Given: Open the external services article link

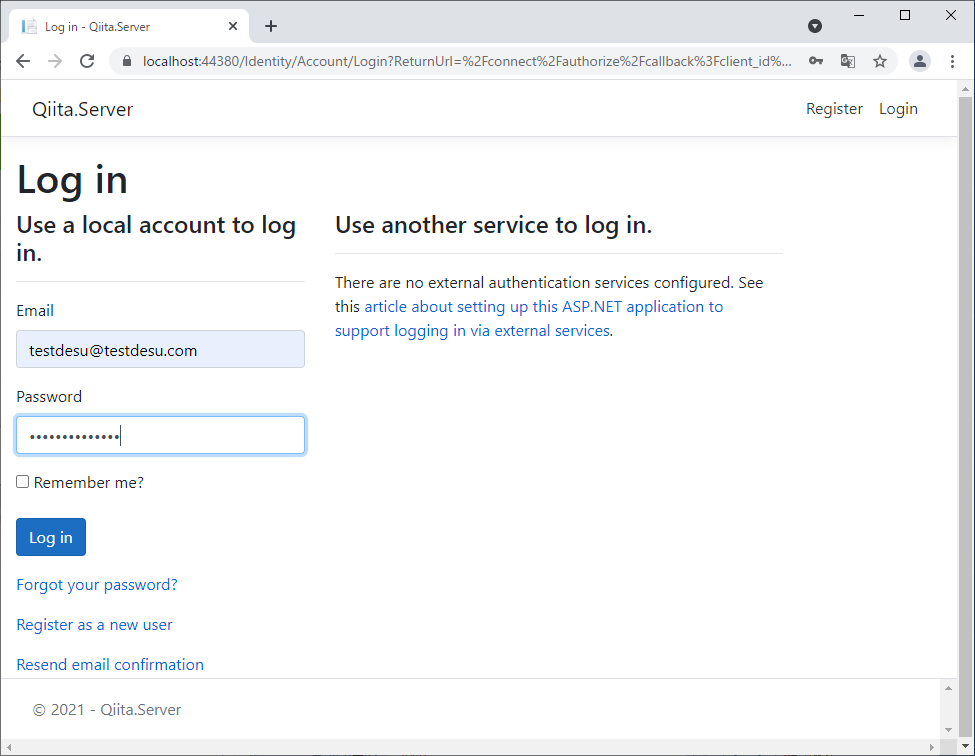Looking at the screenshot, I should (529, 318).
